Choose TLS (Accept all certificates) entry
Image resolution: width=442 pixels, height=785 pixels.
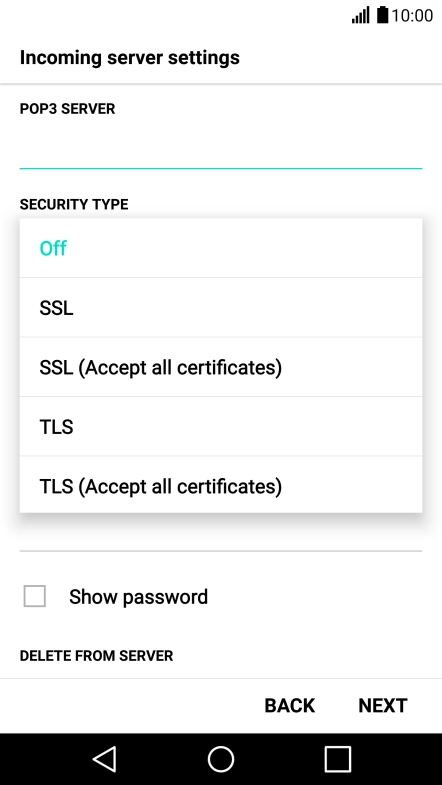(x=221, y=486)
